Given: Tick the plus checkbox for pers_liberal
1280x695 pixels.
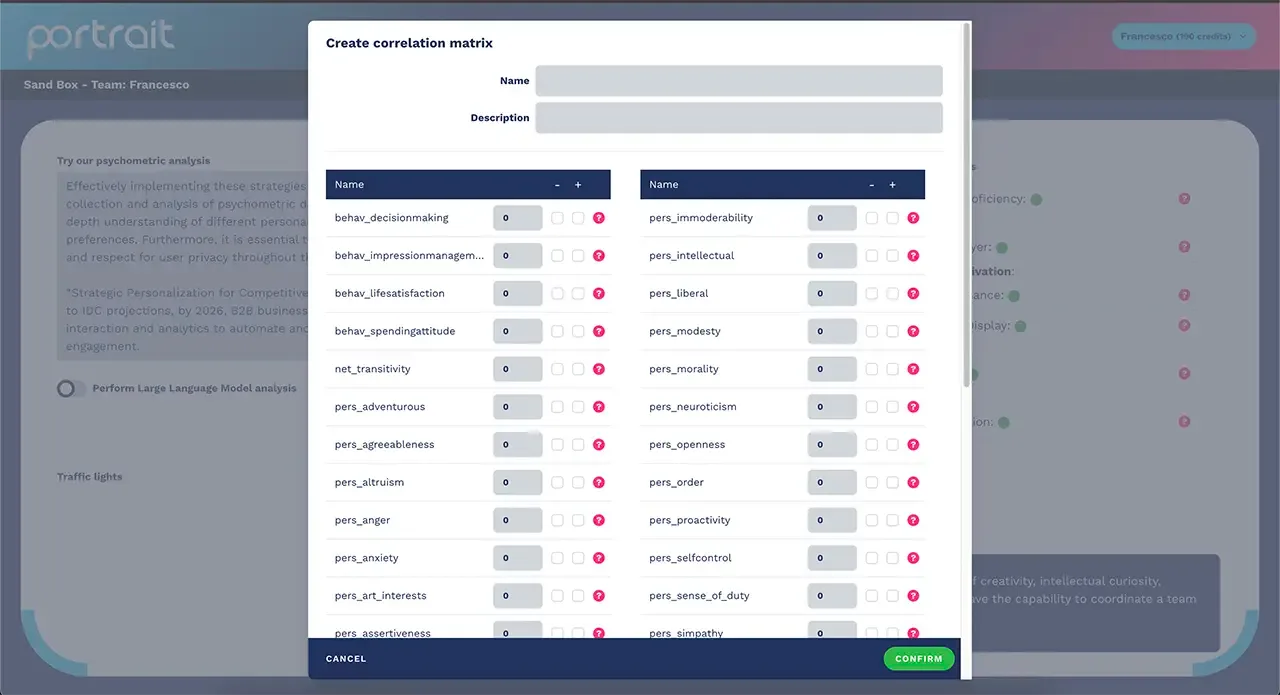Looking at the screenshot, I should [892, 294].
